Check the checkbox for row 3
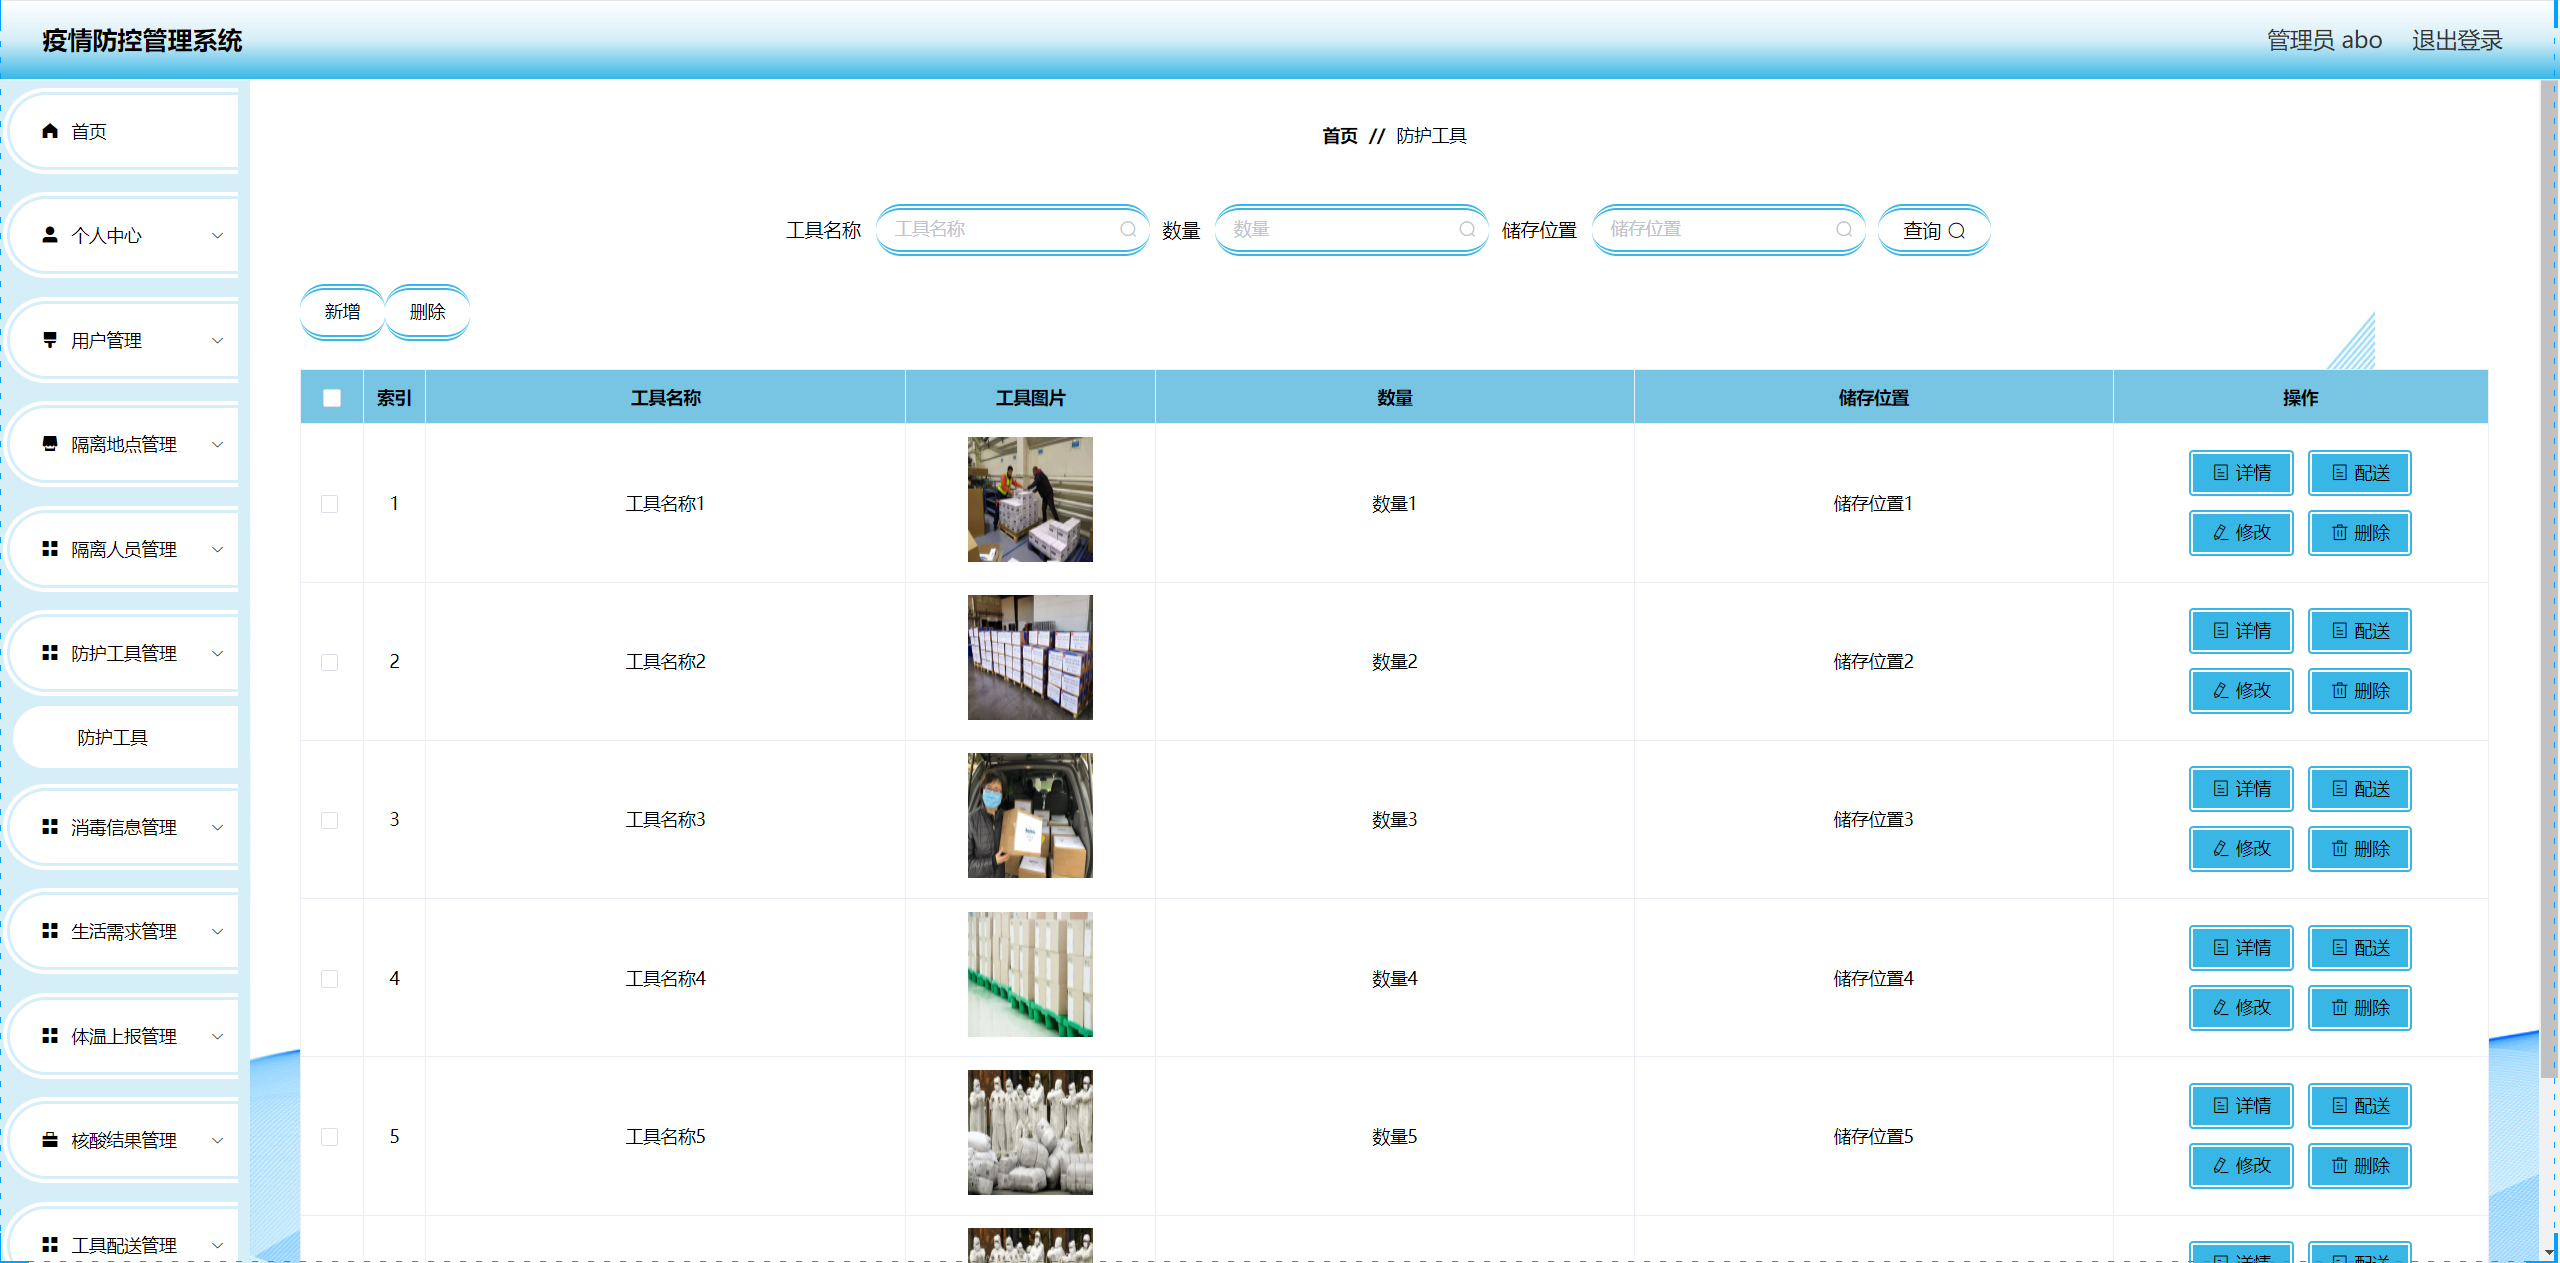 [329, 820]
